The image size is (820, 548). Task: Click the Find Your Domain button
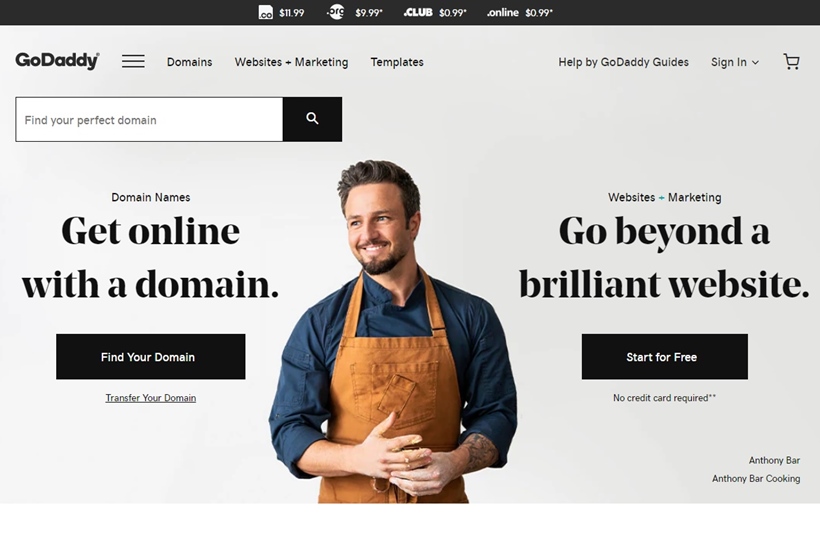[151, 357]
